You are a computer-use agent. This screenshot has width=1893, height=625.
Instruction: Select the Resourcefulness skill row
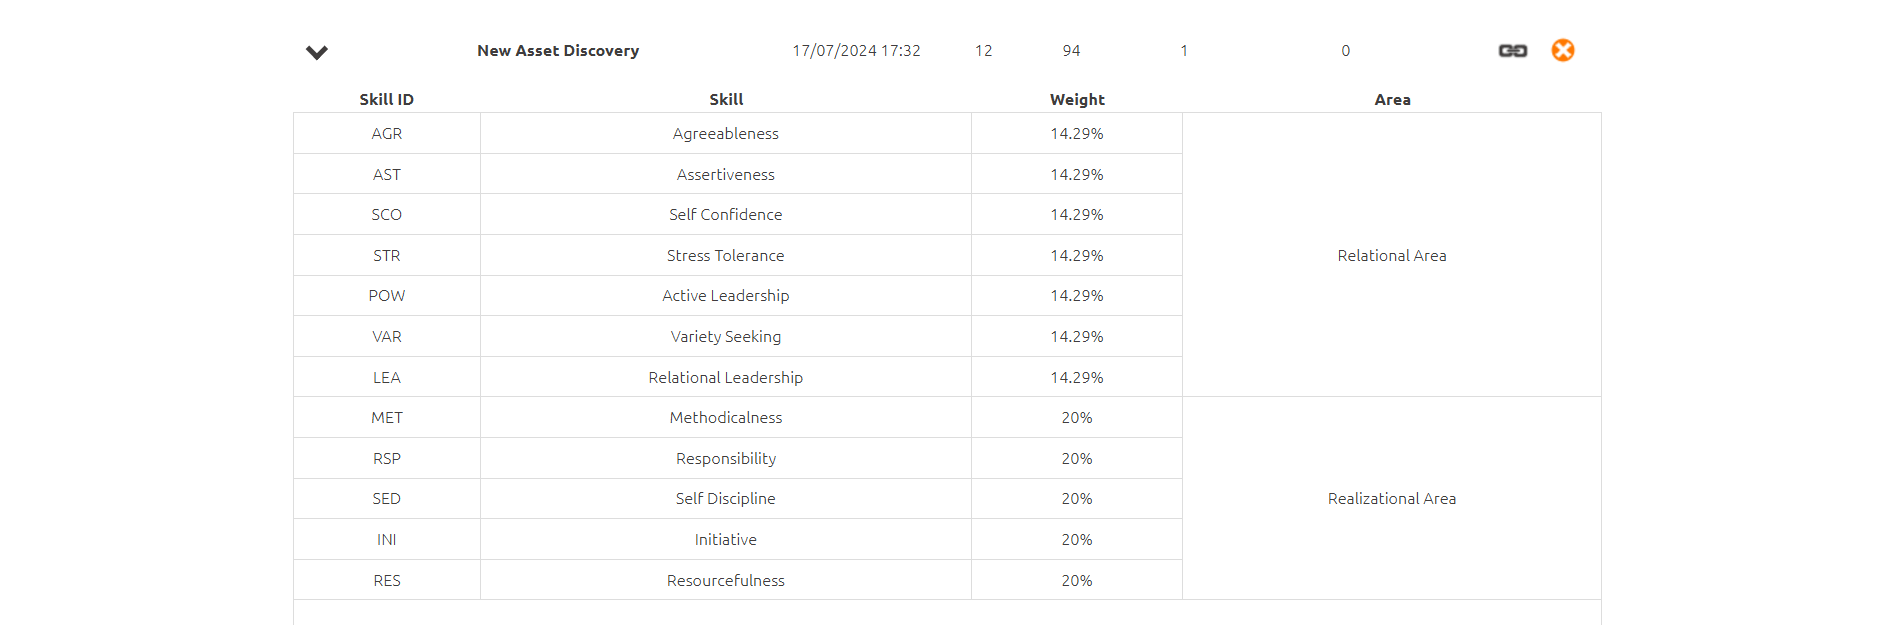click(738, 580)
